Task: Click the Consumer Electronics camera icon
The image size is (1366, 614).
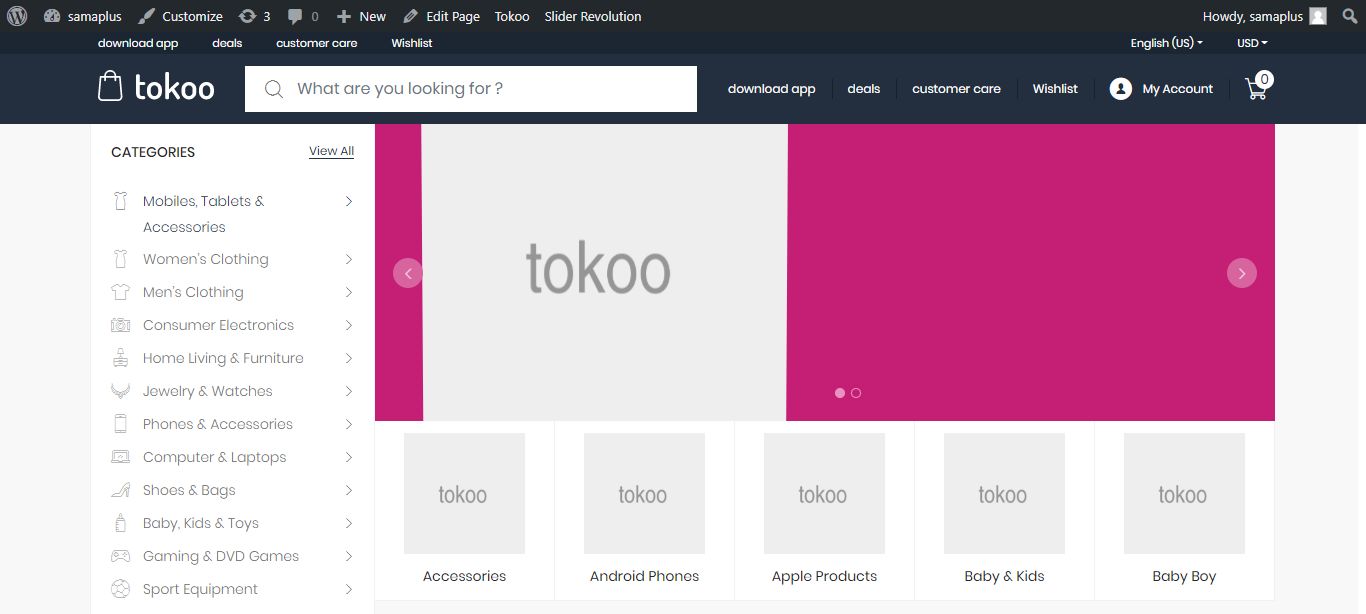Action: click(121, 325)
